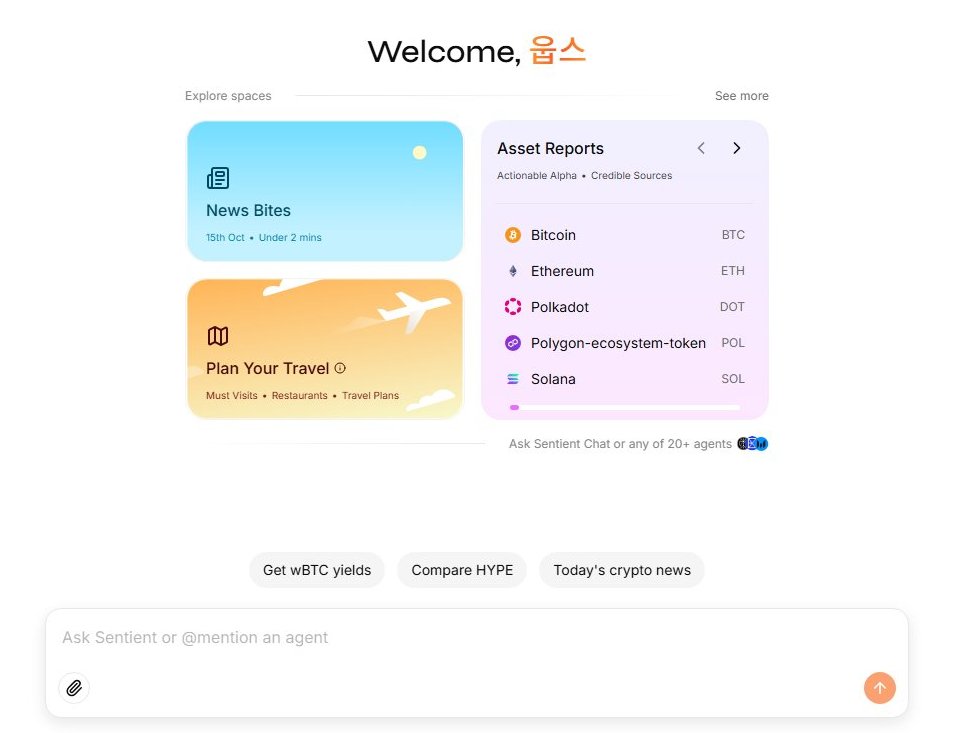Click the agent avatars next to 20+ agents
This screenshot has width=962, height=733.
753,443
